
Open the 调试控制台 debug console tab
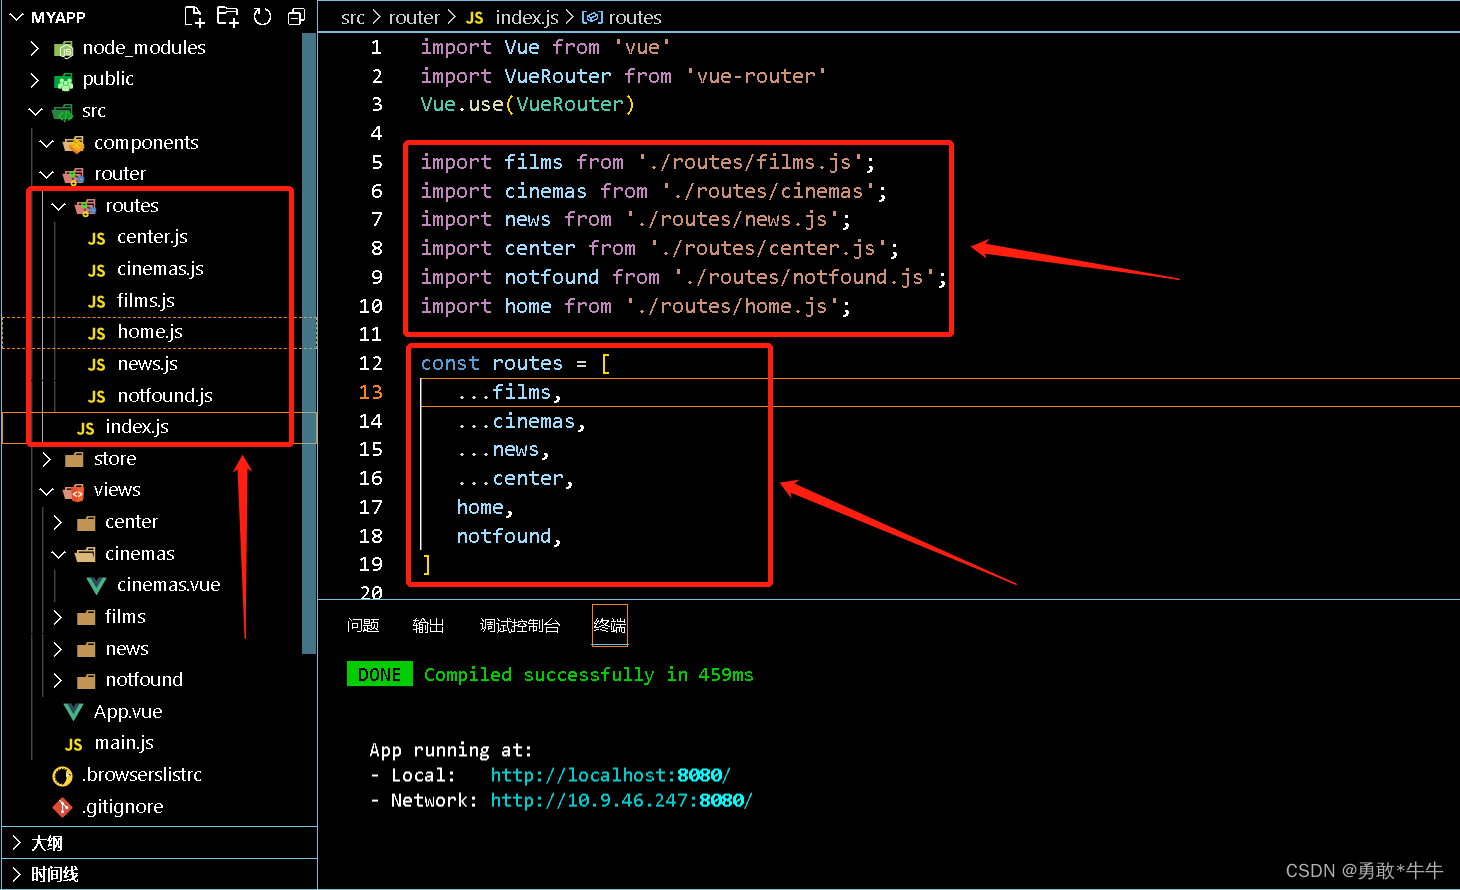tap(520, 626)
